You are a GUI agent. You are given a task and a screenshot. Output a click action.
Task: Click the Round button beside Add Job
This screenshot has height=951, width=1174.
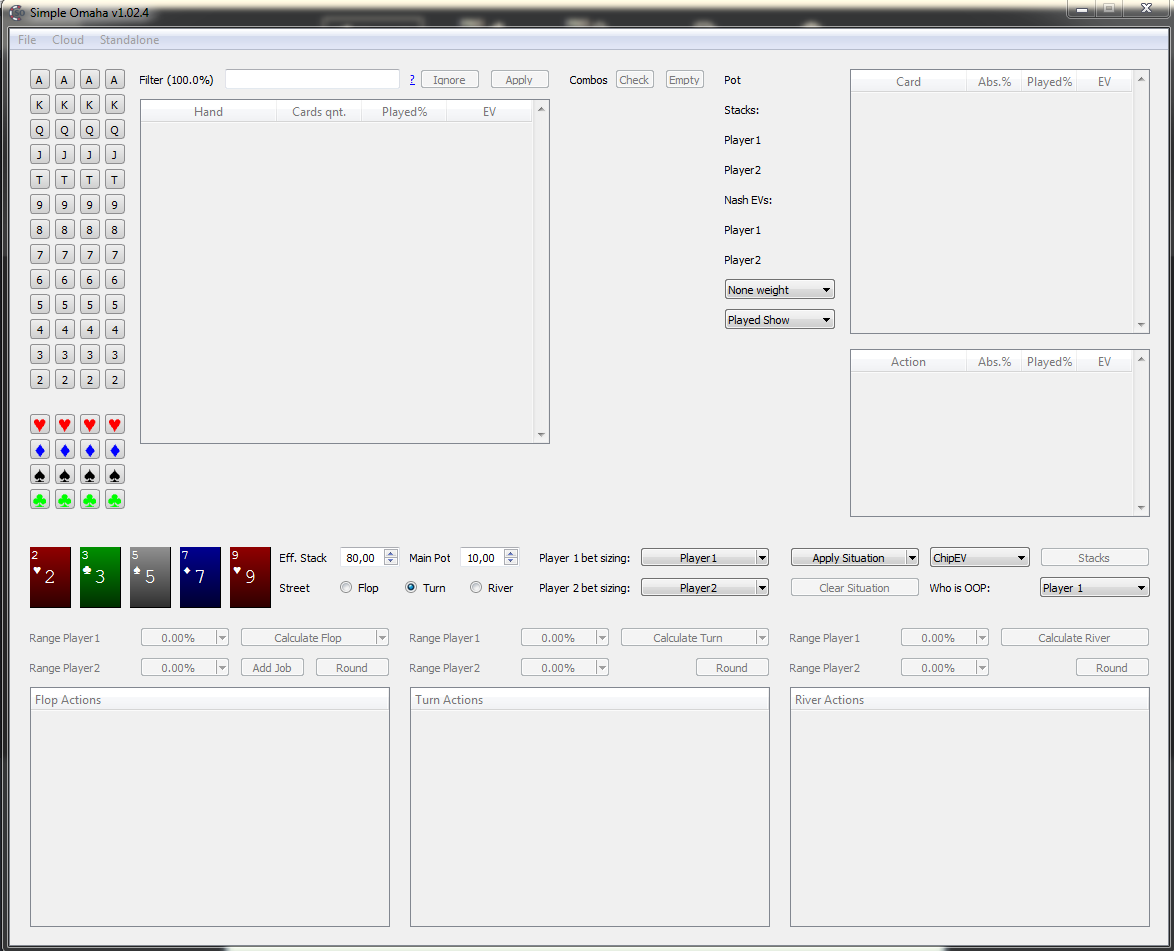352,668
